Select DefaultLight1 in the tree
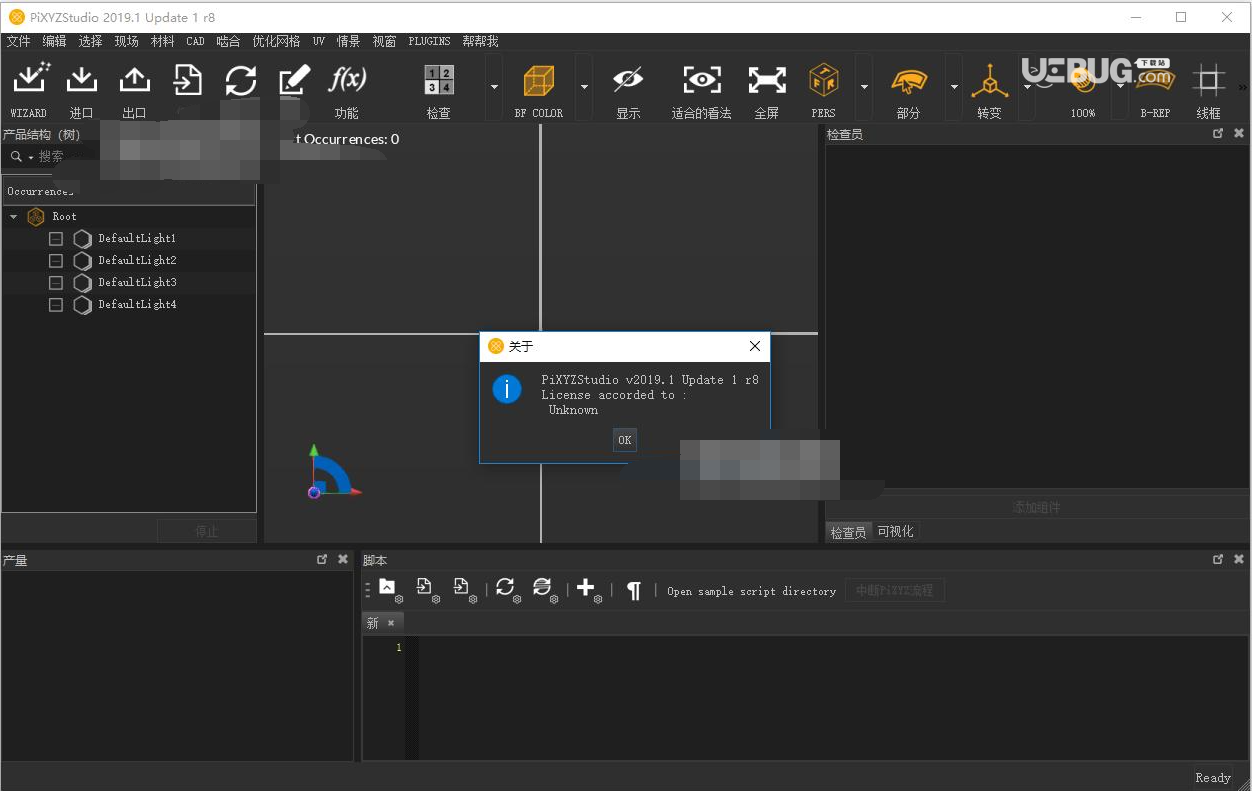 [137, 239]
